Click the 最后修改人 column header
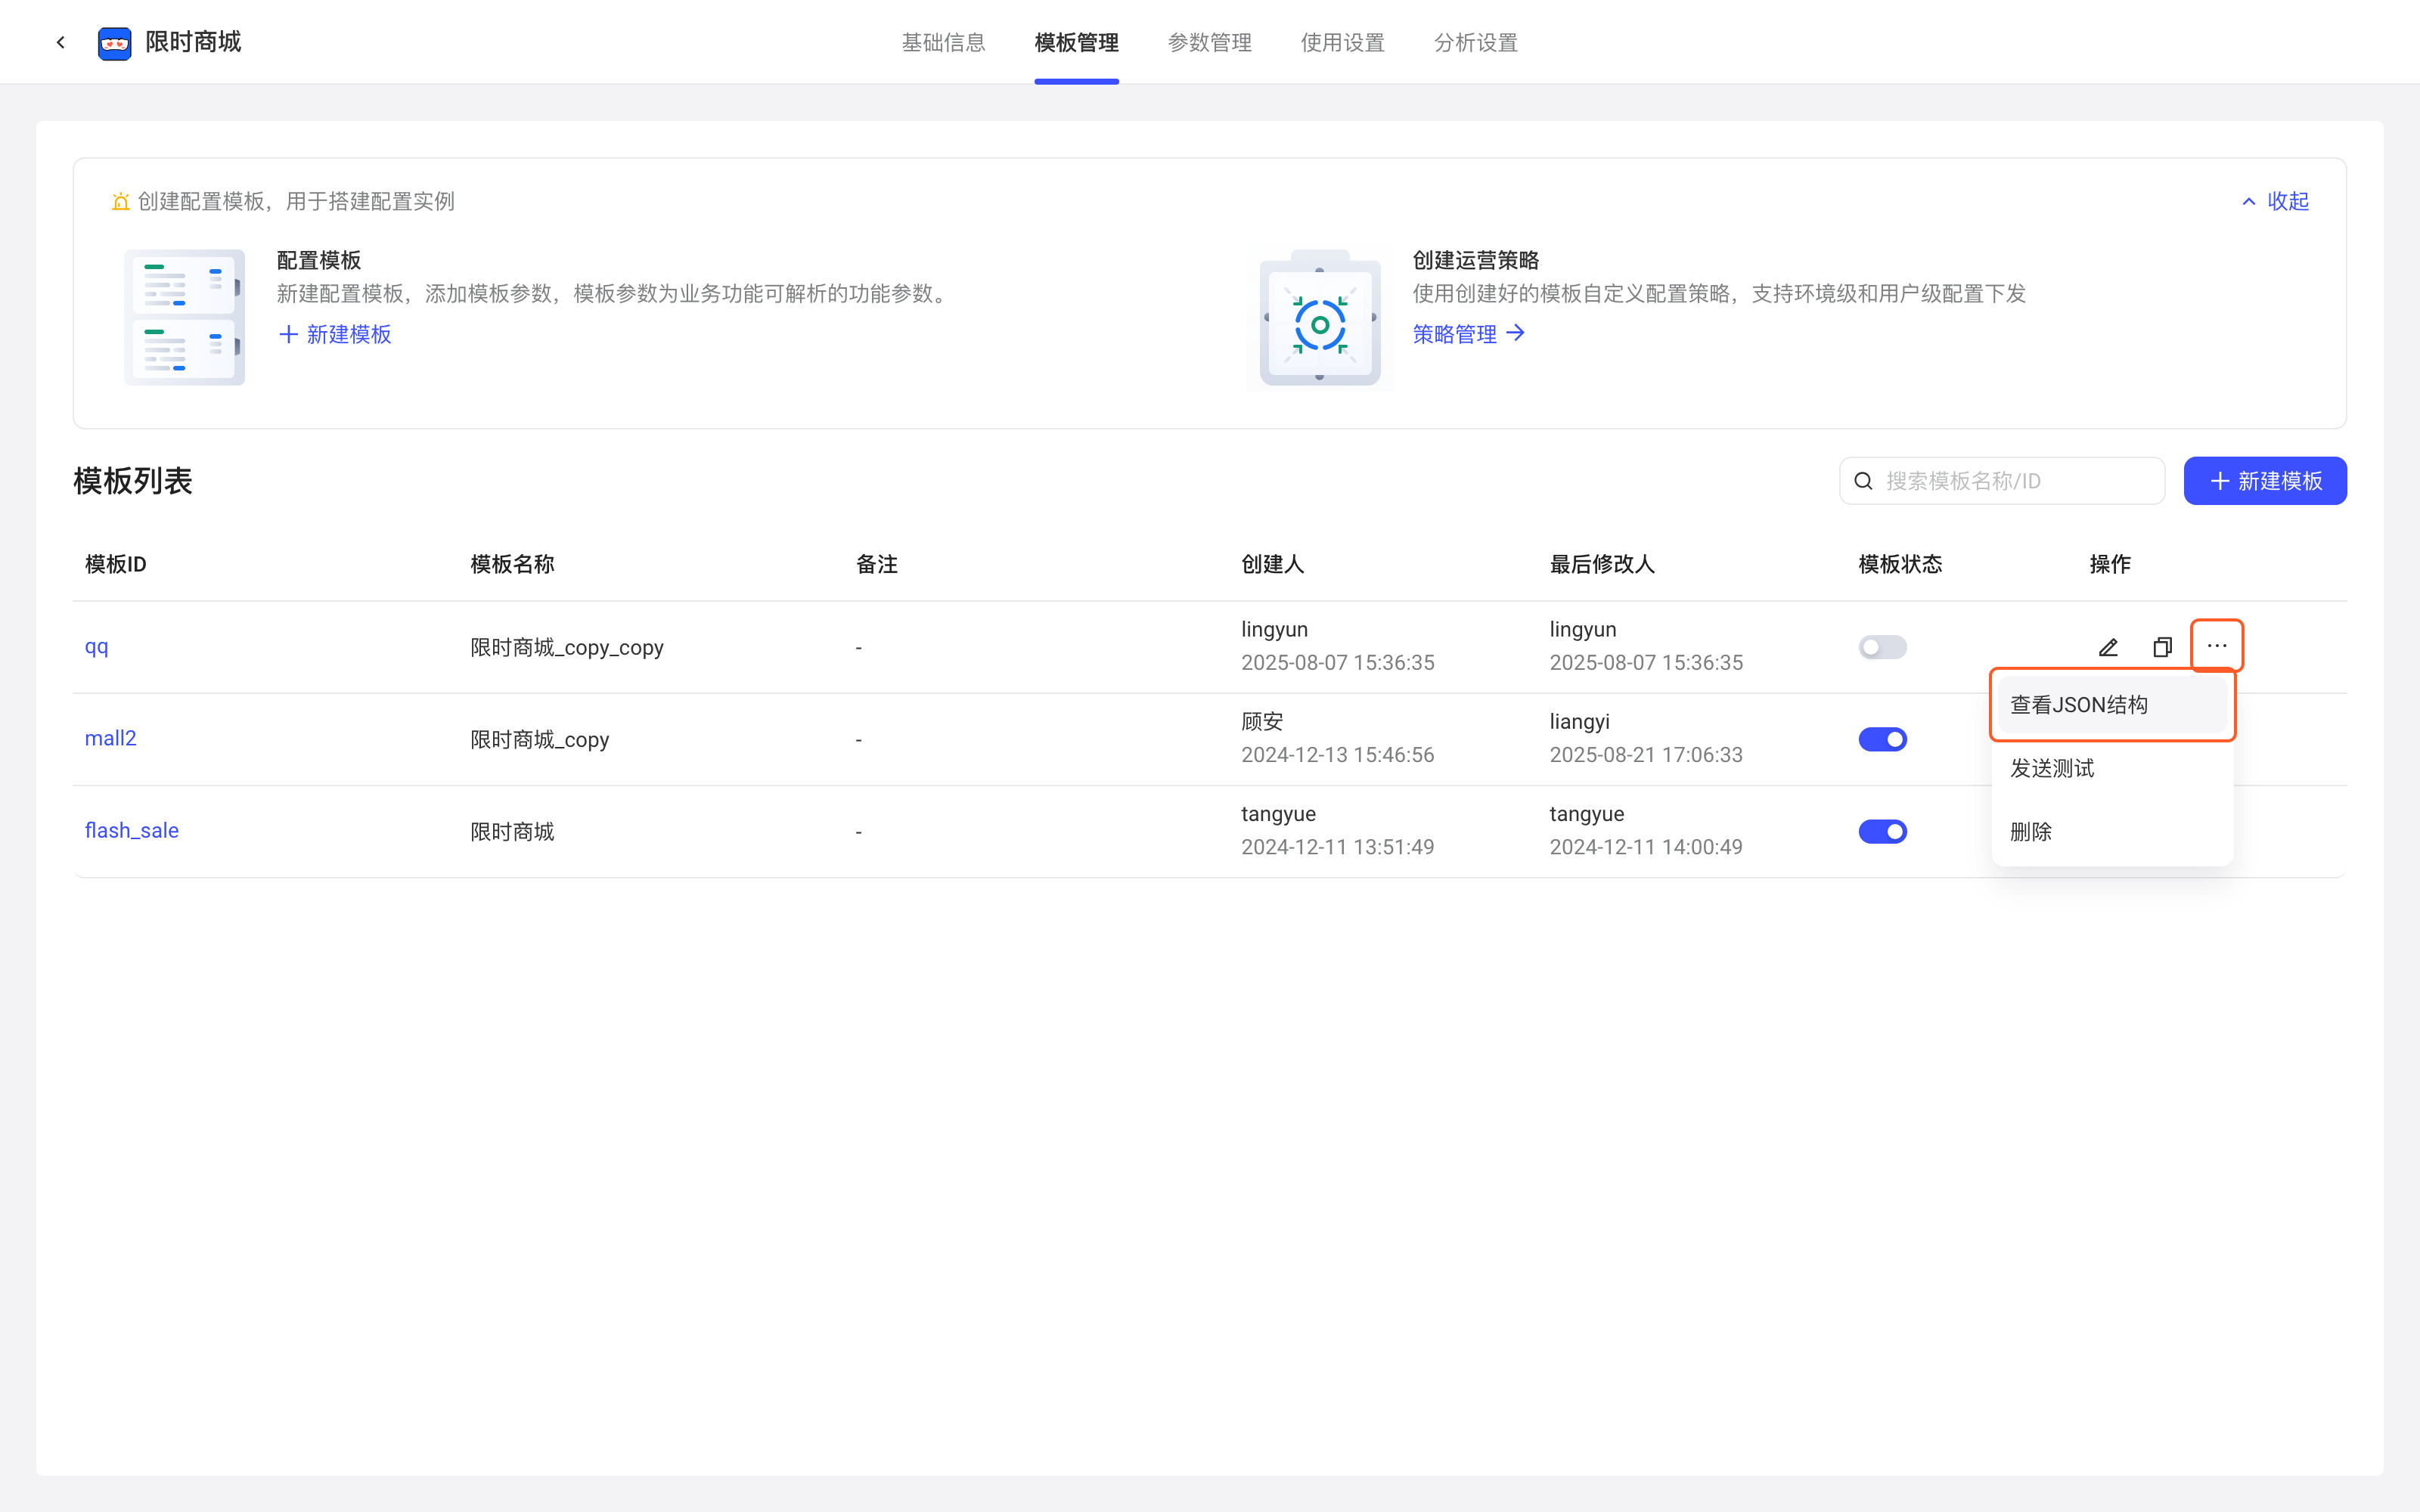 click(x=1602, y=564)
